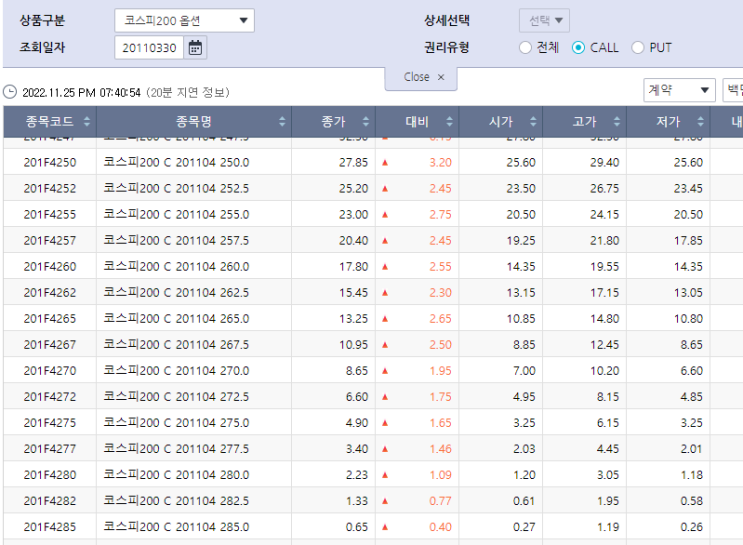Click low price 3.25

pos(692,423)
